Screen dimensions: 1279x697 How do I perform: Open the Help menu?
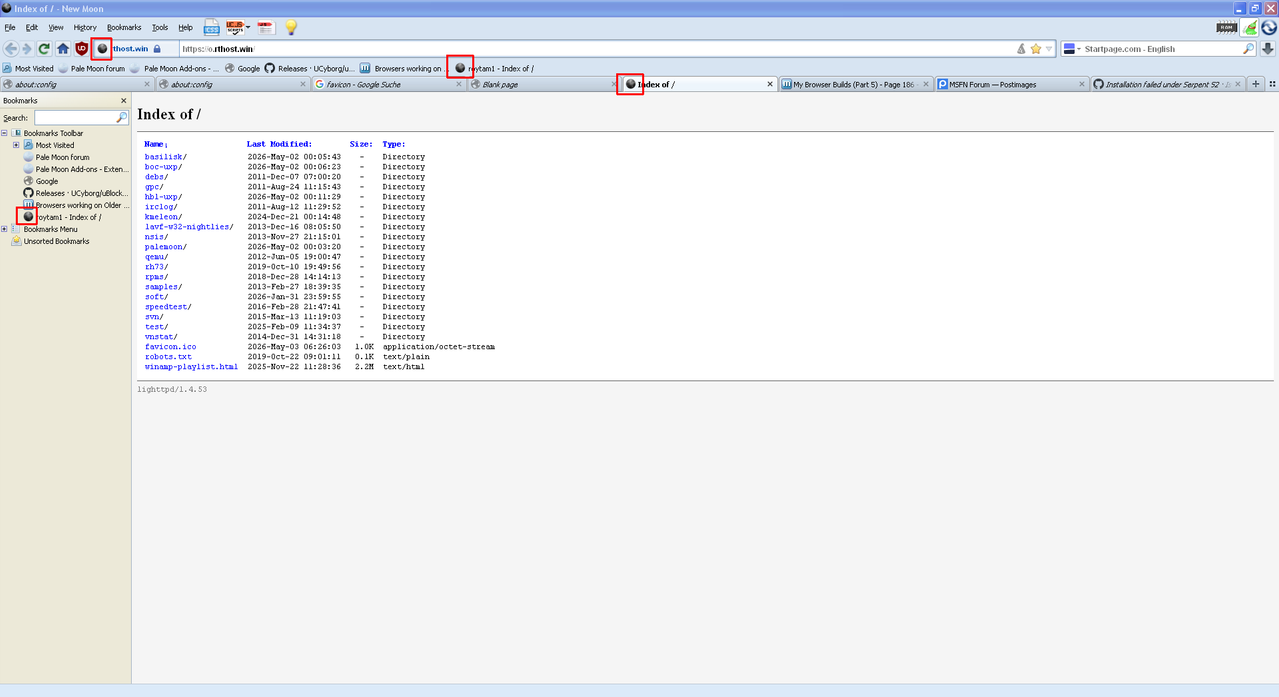[185, 27]
